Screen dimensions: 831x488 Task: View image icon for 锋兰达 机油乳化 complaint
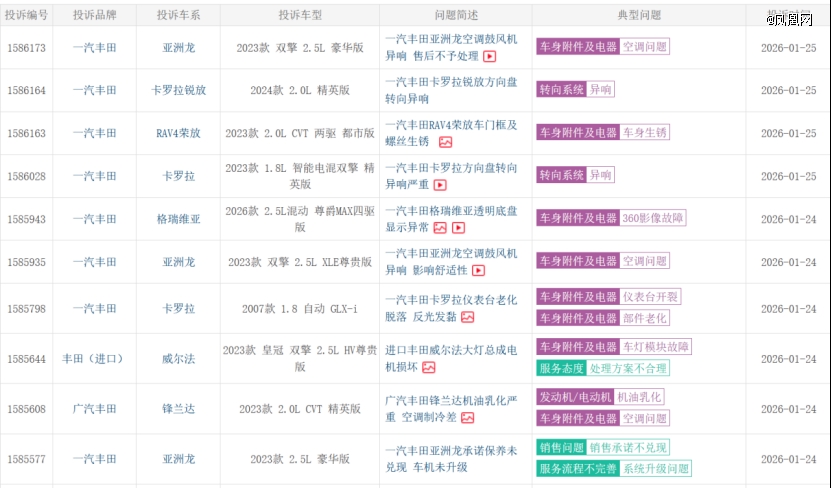point(467,417)
